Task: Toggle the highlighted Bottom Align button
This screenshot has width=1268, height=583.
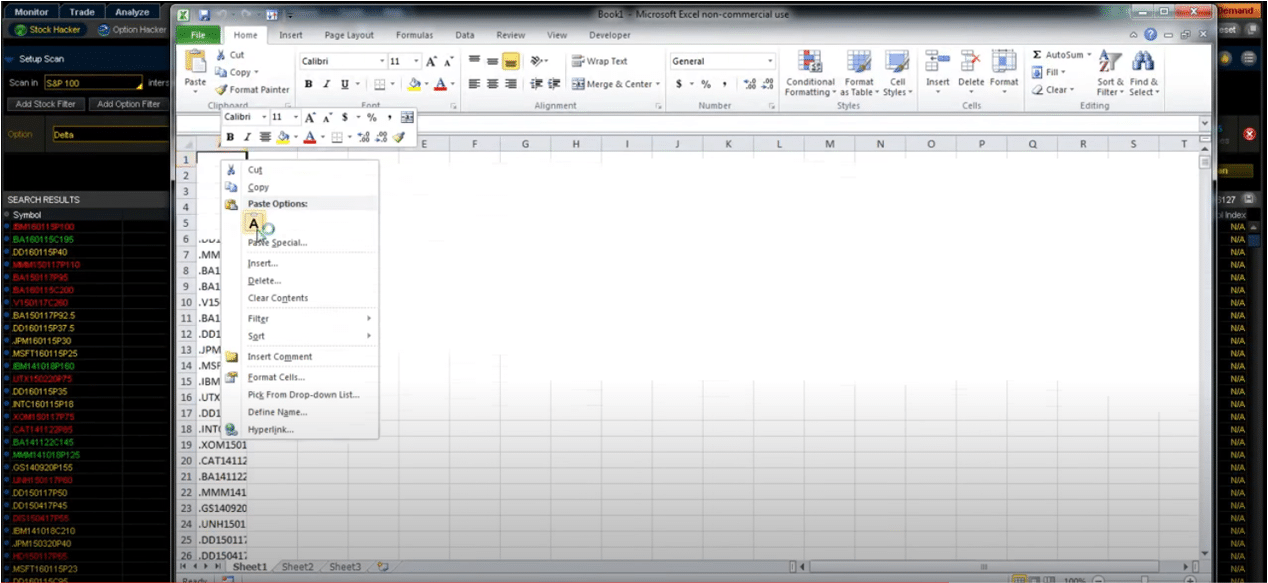Action: (511, 61)
